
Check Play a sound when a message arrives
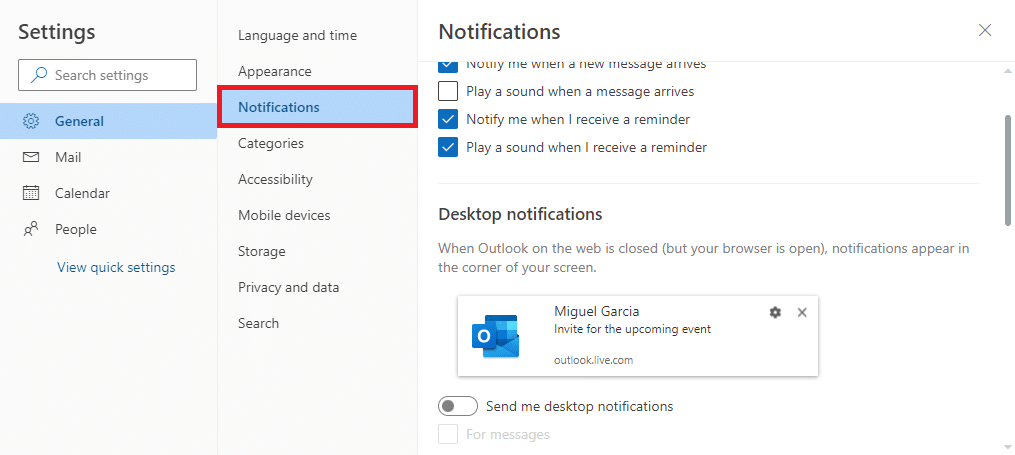pyautogui.click(x=448, y=91)
